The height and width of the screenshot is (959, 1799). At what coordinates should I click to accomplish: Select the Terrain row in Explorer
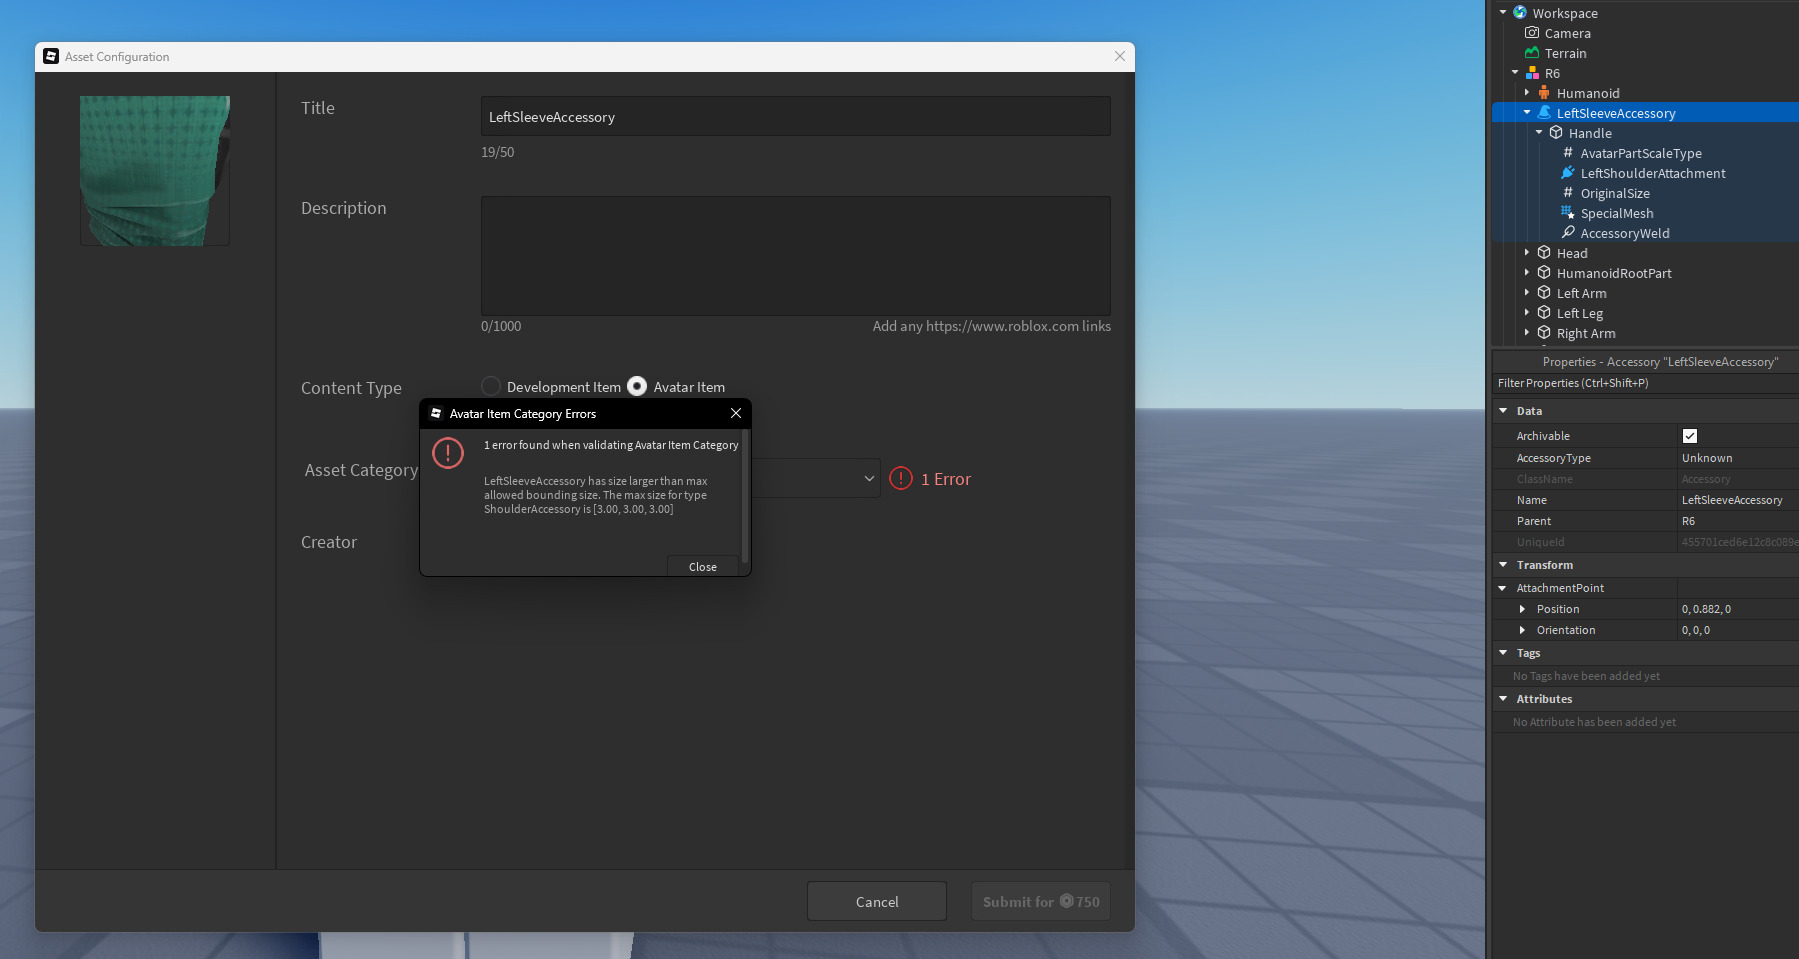(x=1645, y=53)
